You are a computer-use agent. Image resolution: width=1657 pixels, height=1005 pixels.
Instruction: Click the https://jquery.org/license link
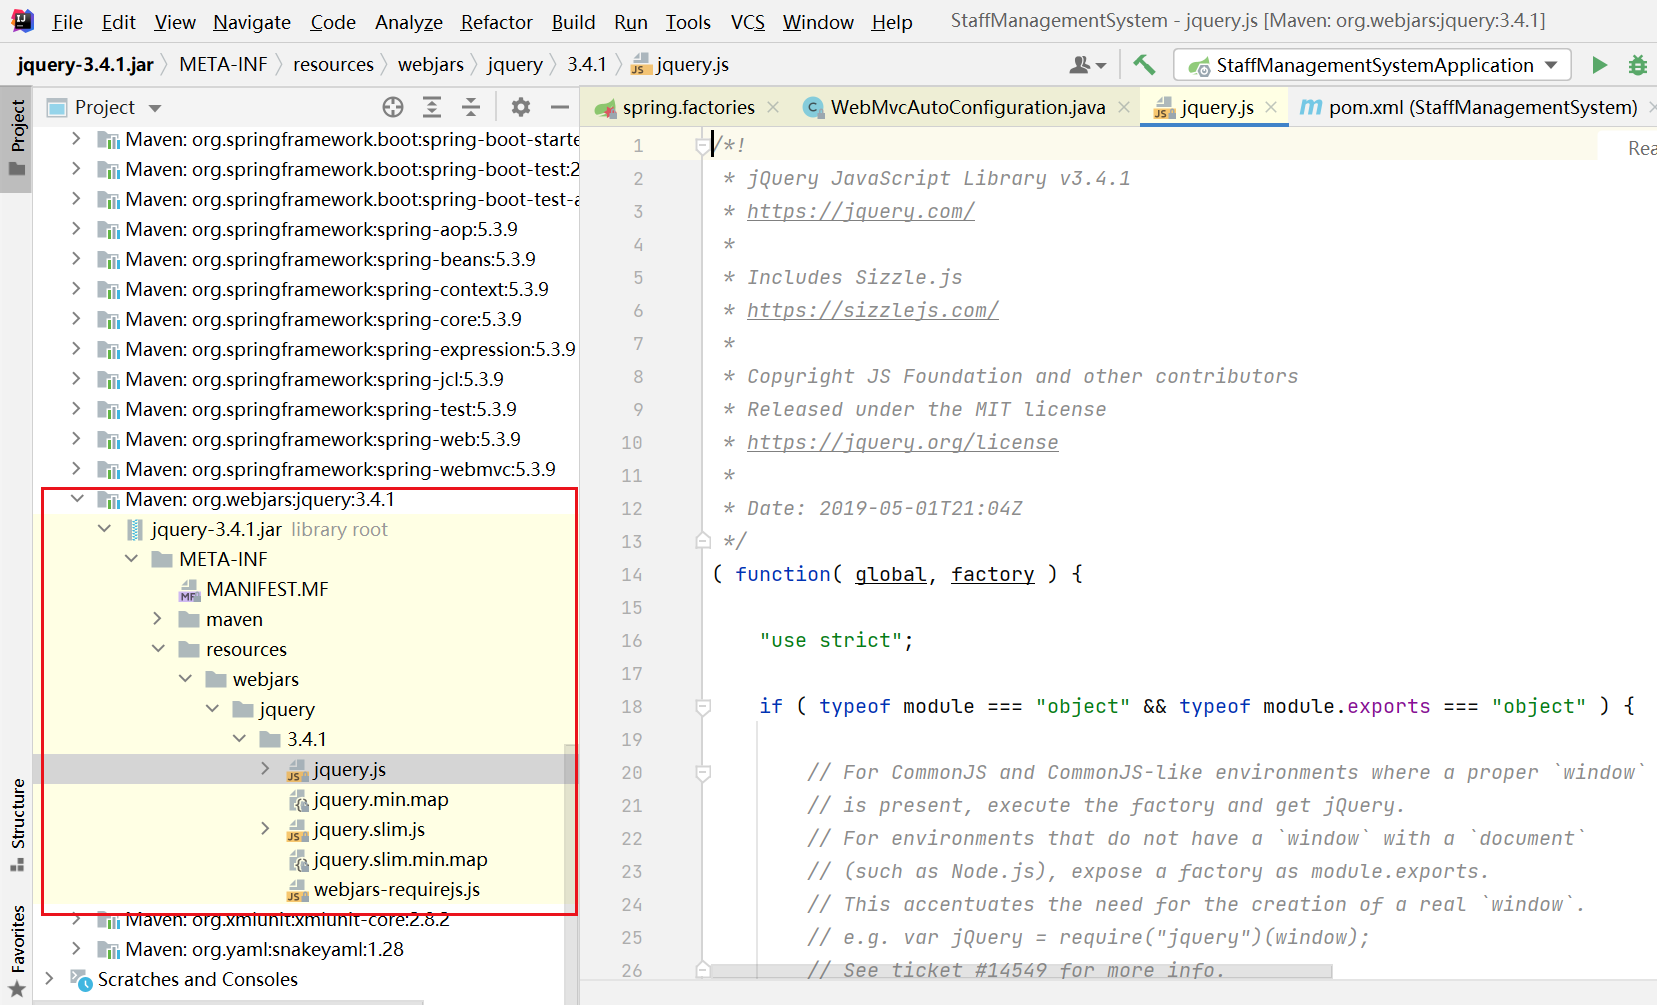[902, 443]
